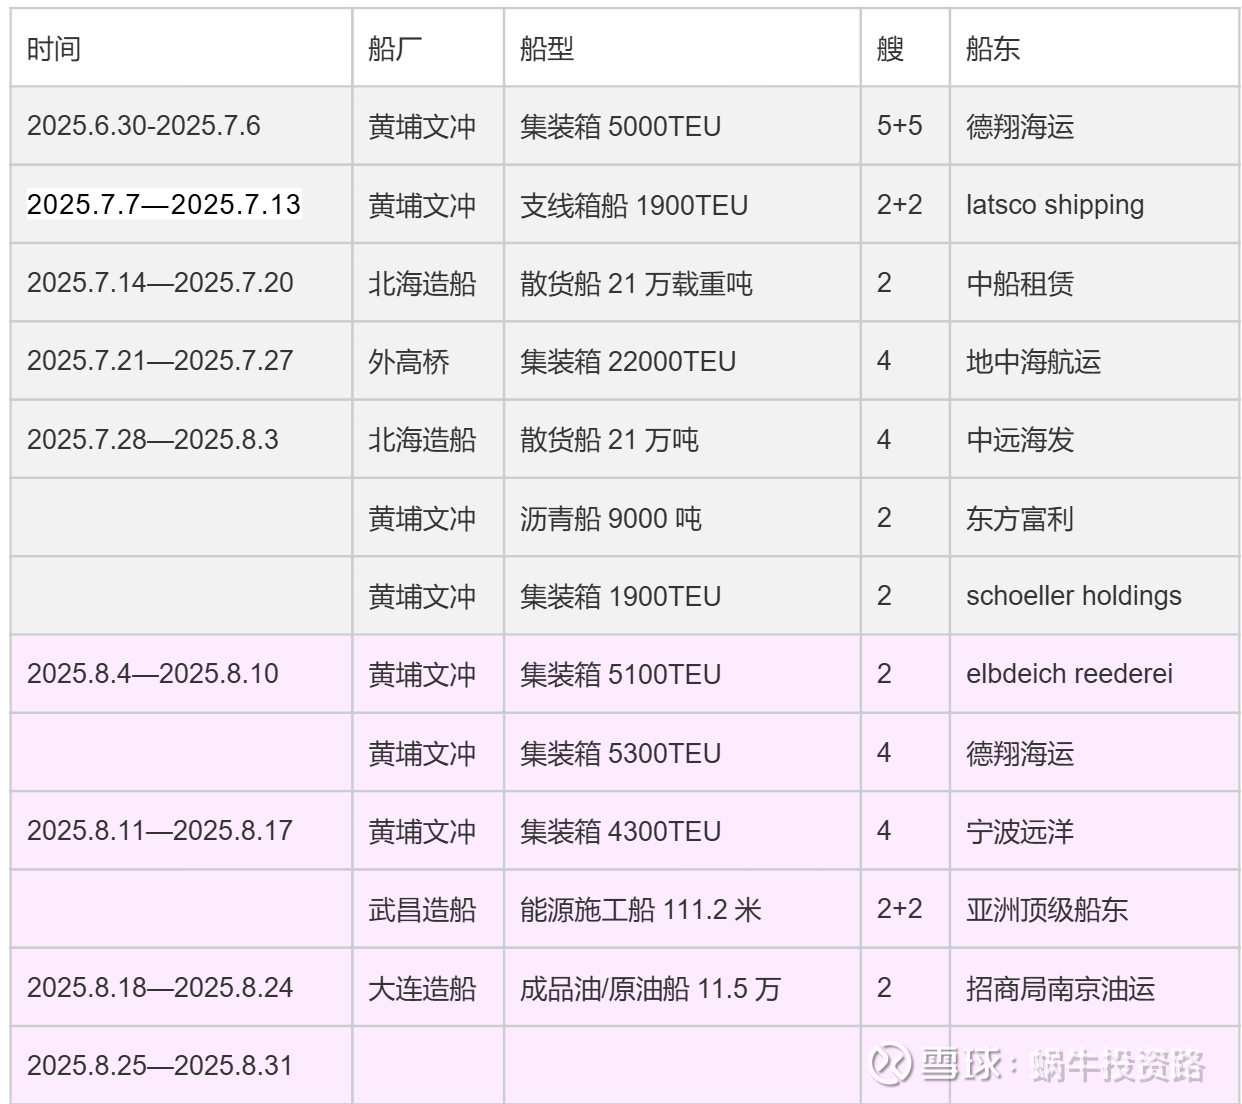Select the 船型 column header
The height and width of the screenshot is (1104, 1242).
547,49
